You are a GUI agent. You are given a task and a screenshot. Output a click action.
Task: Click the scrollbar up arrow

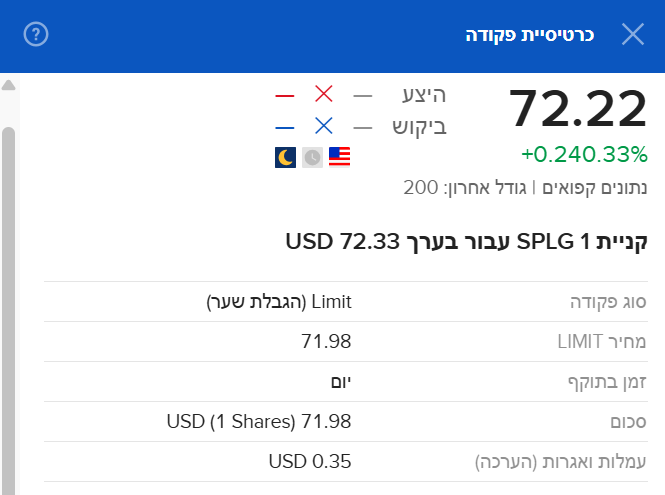click(9, 86)
